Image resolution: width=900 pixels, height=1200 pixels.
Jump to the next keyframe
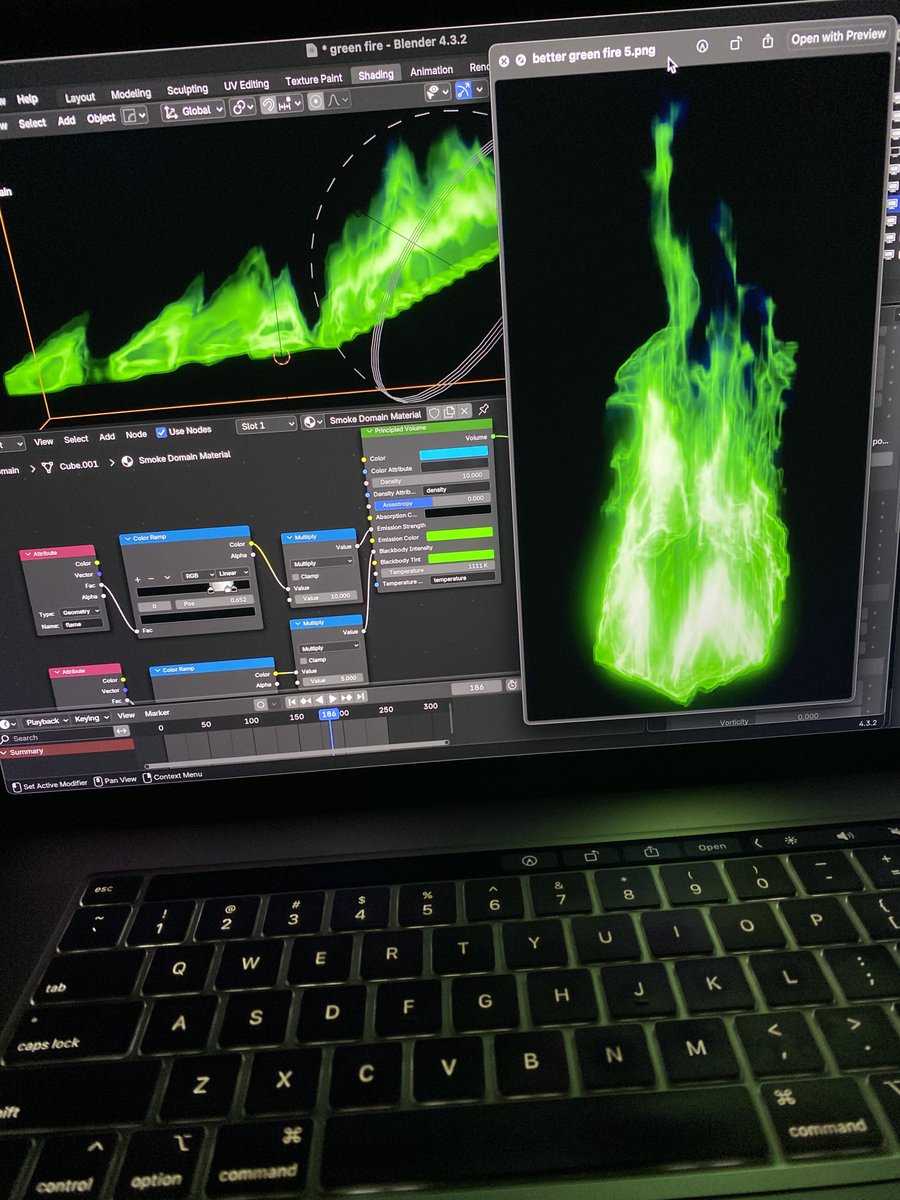[347, 697]
